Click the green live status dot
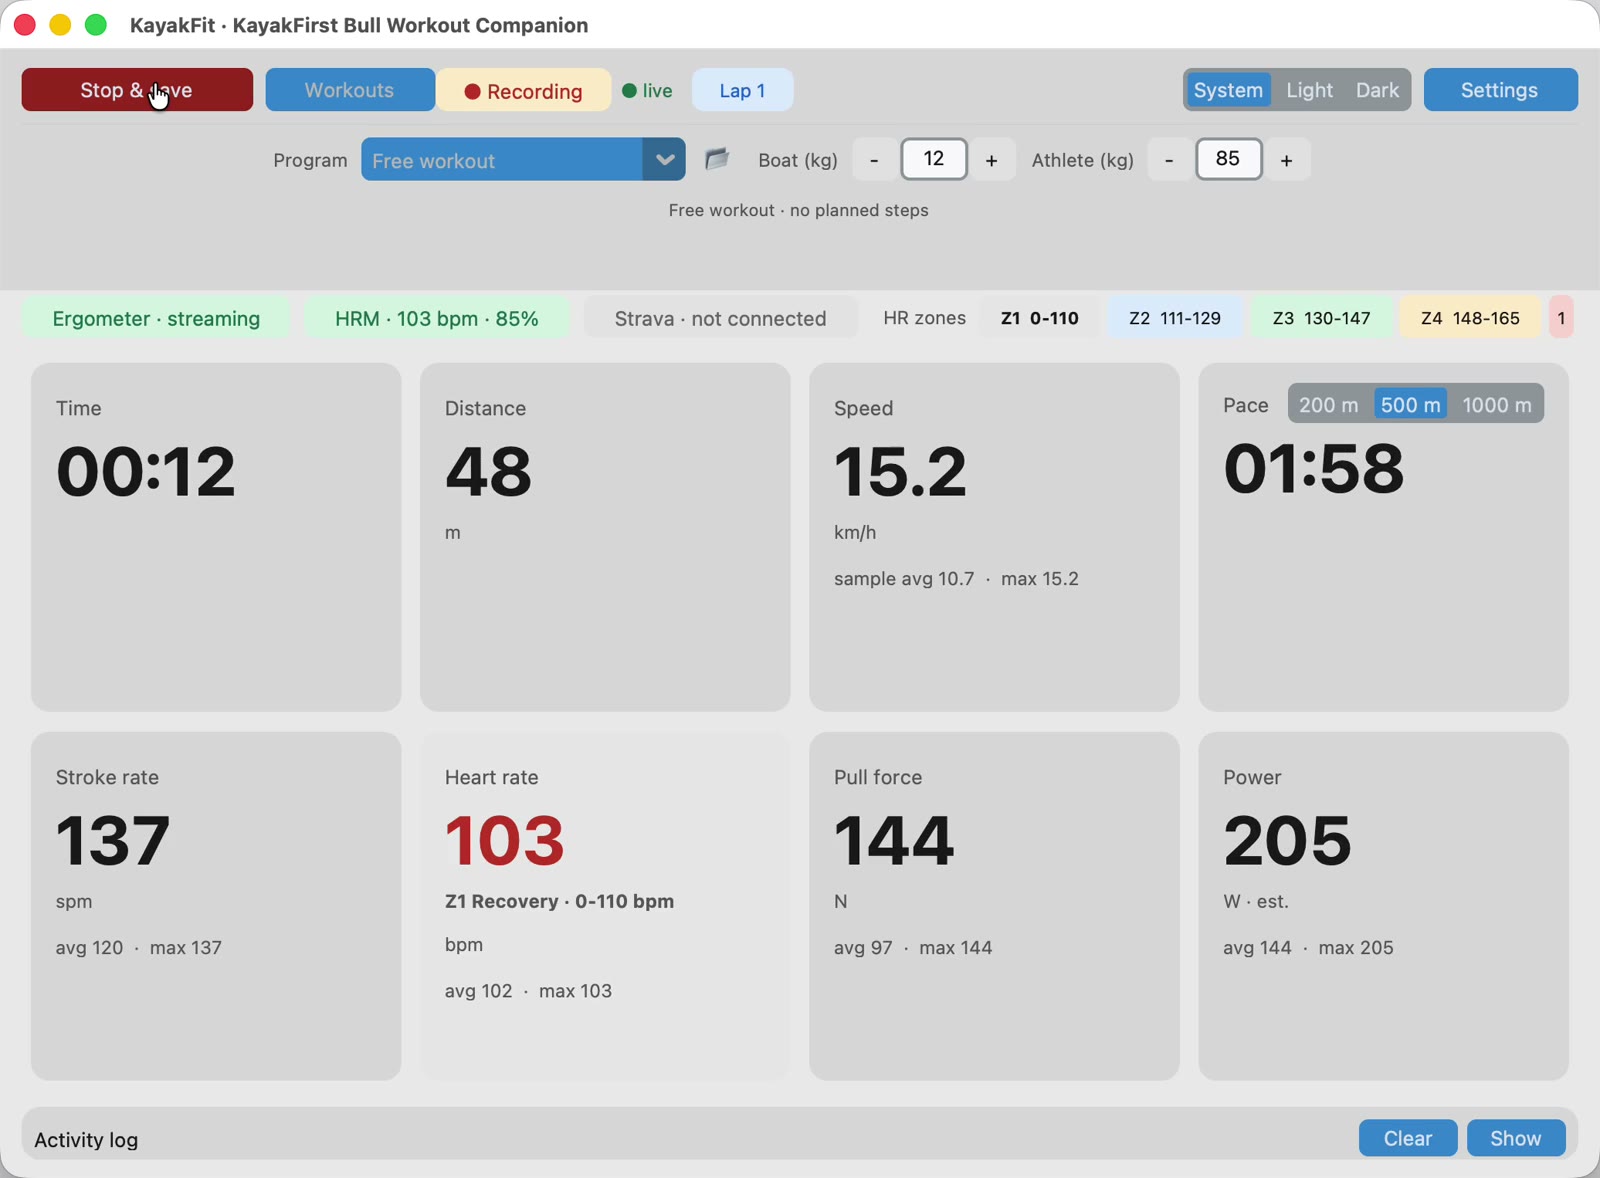This screenshot has width=1600, height=1178. point(629,91)
